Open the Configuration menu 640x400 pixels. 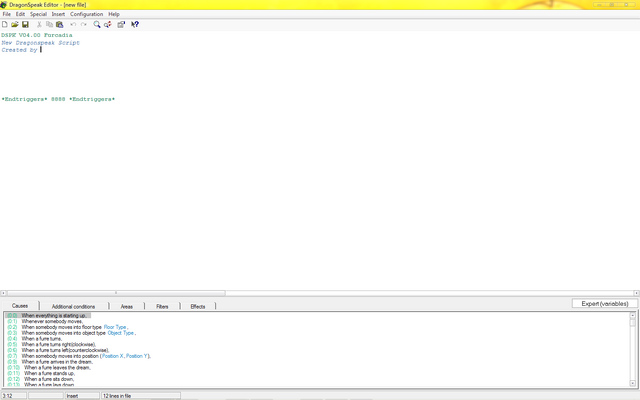pos(87,14)
